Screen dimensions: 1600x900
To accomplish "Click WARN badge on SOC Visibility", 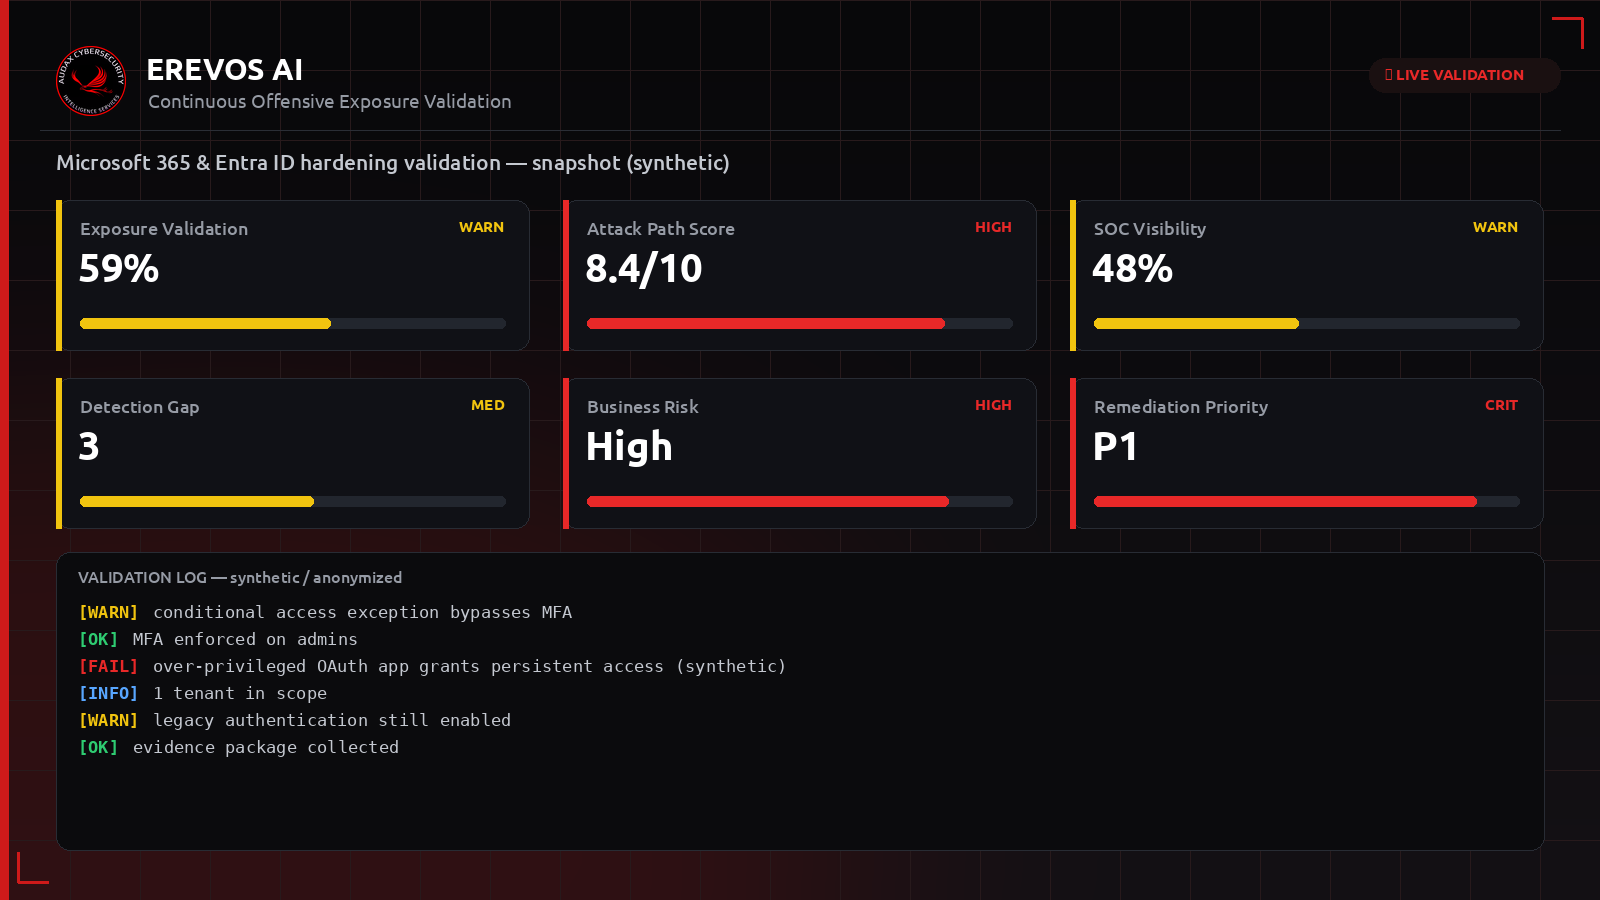I will pos(1495,227).
